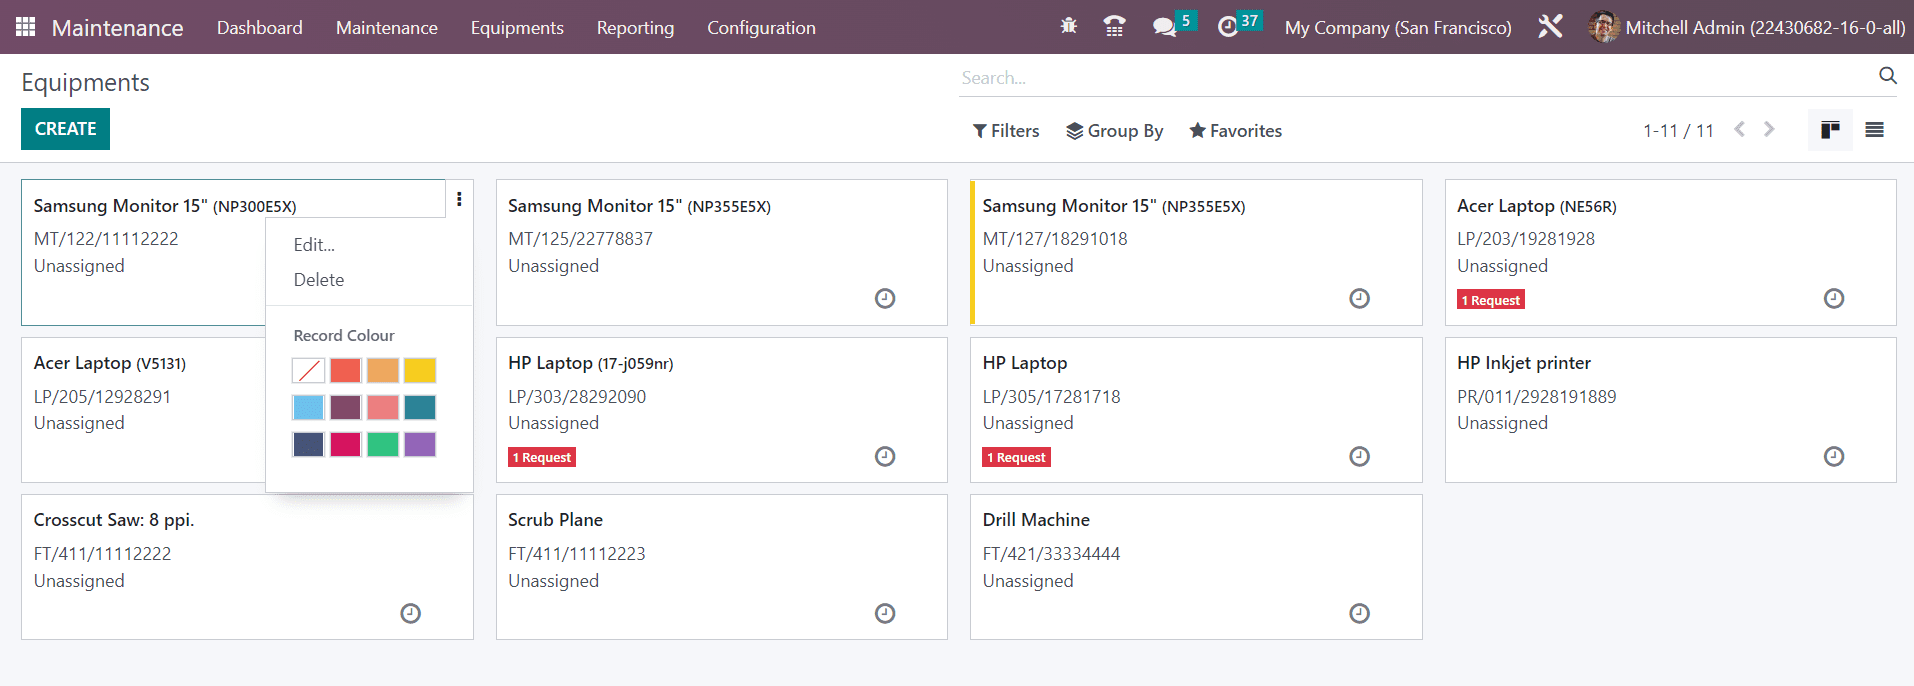Click activity clock on HP Laptop 17-j059nr card
Screen dimensions: 1914x686
pos(885,456)
